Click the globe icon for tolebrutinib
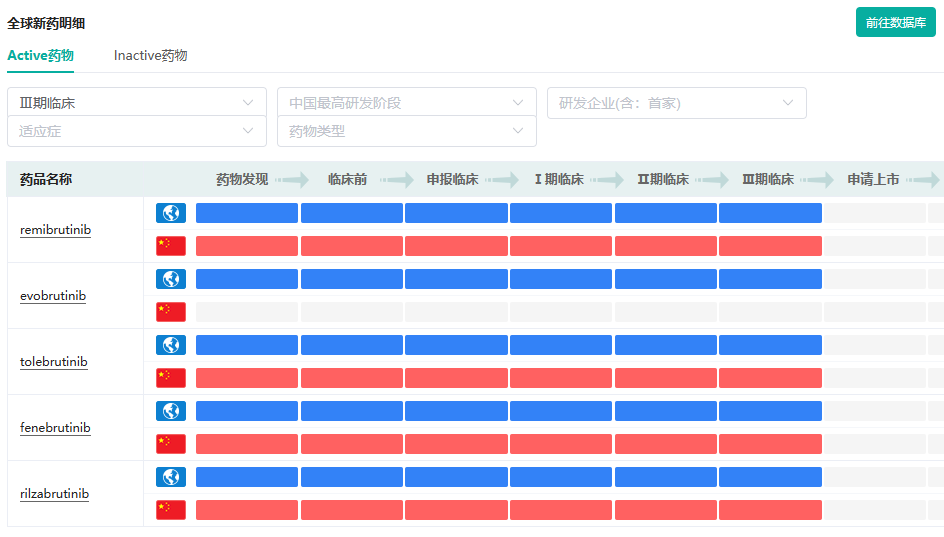The height and width of the screenshot is (537, 944). (x=171, y=345)
